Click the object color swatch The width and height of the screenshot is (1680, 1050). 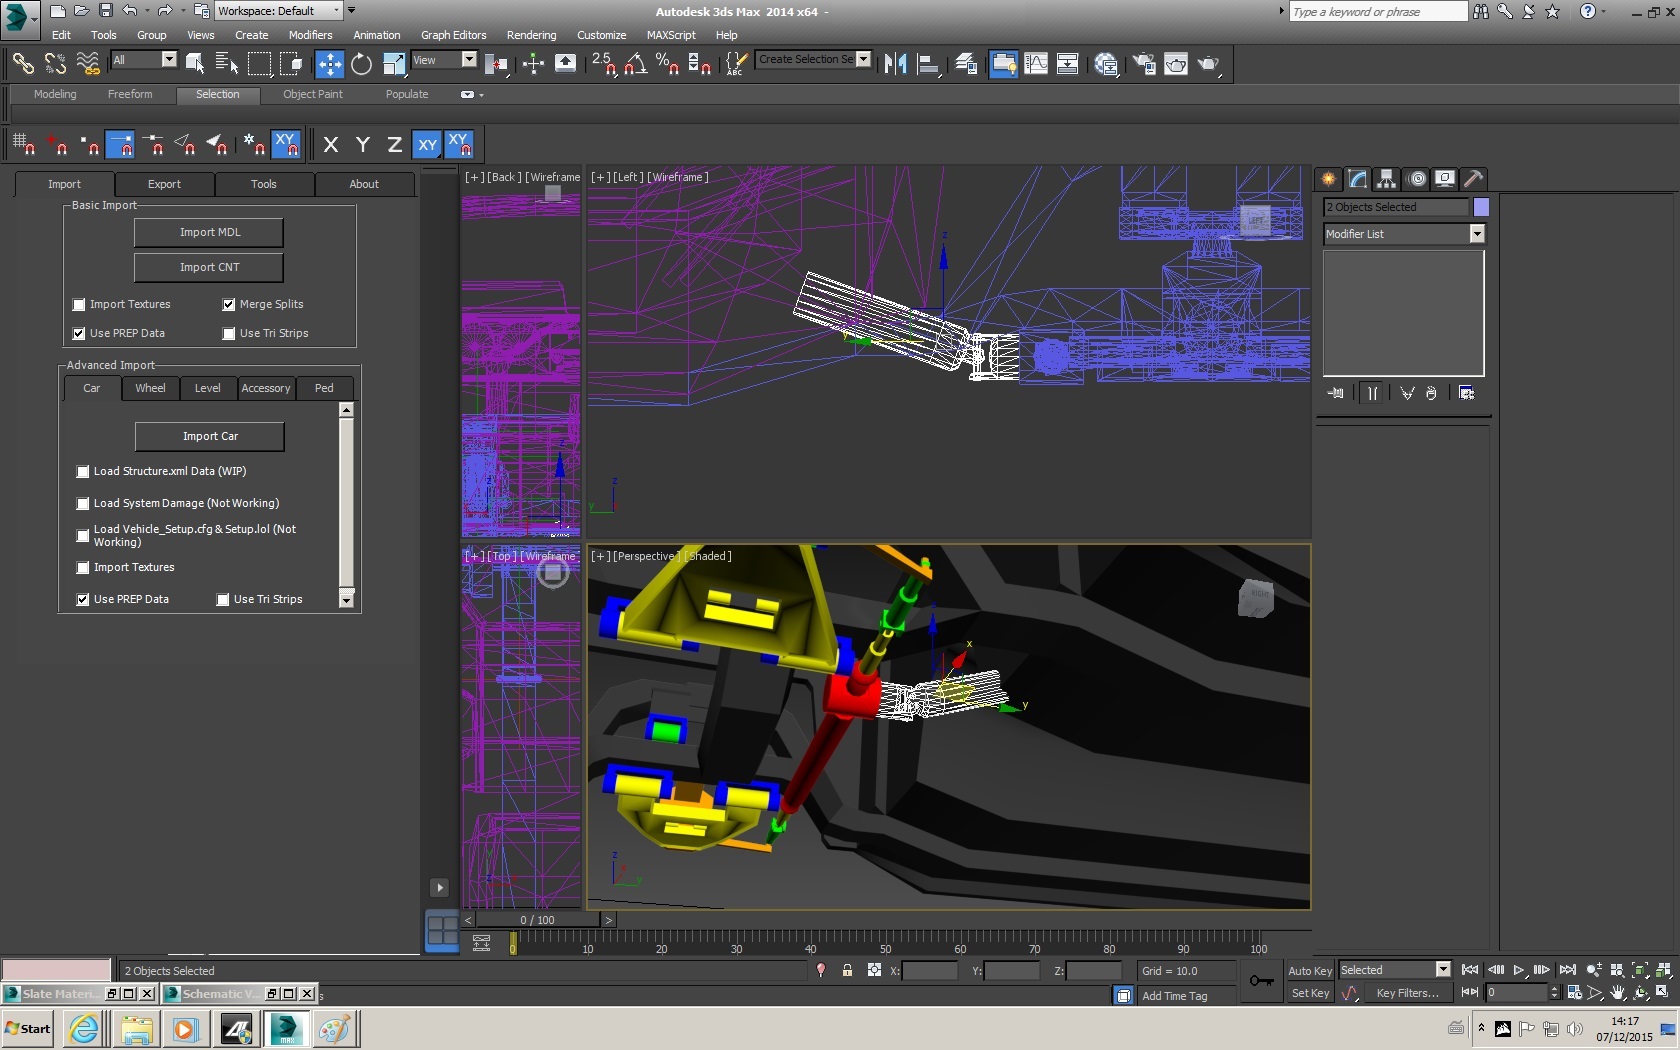(1481, 207)
